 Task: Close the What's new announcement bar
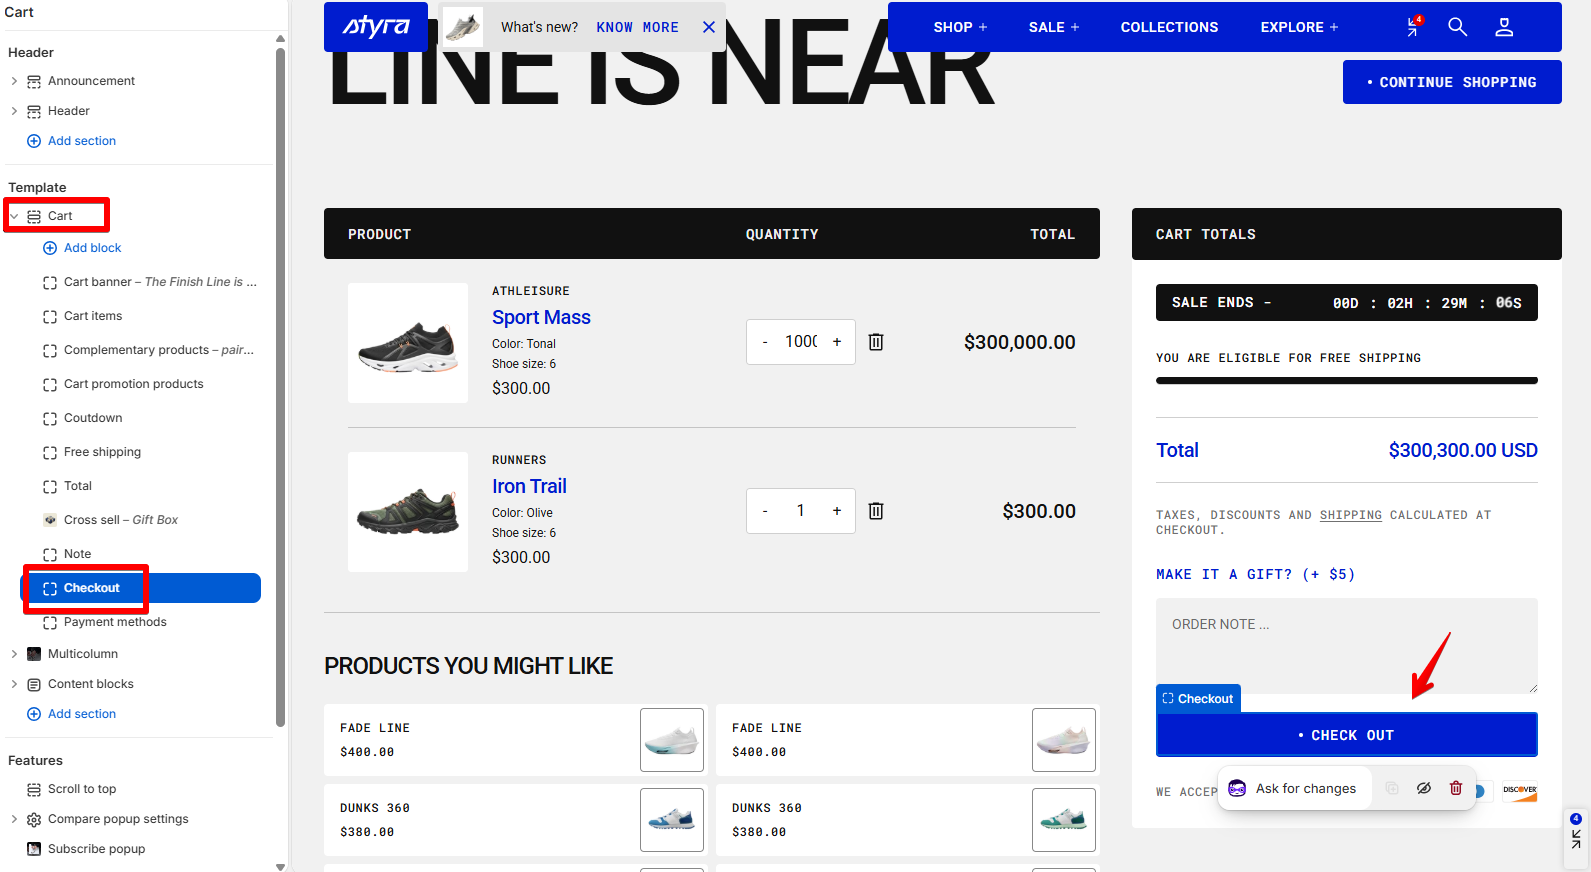[709, 27]
